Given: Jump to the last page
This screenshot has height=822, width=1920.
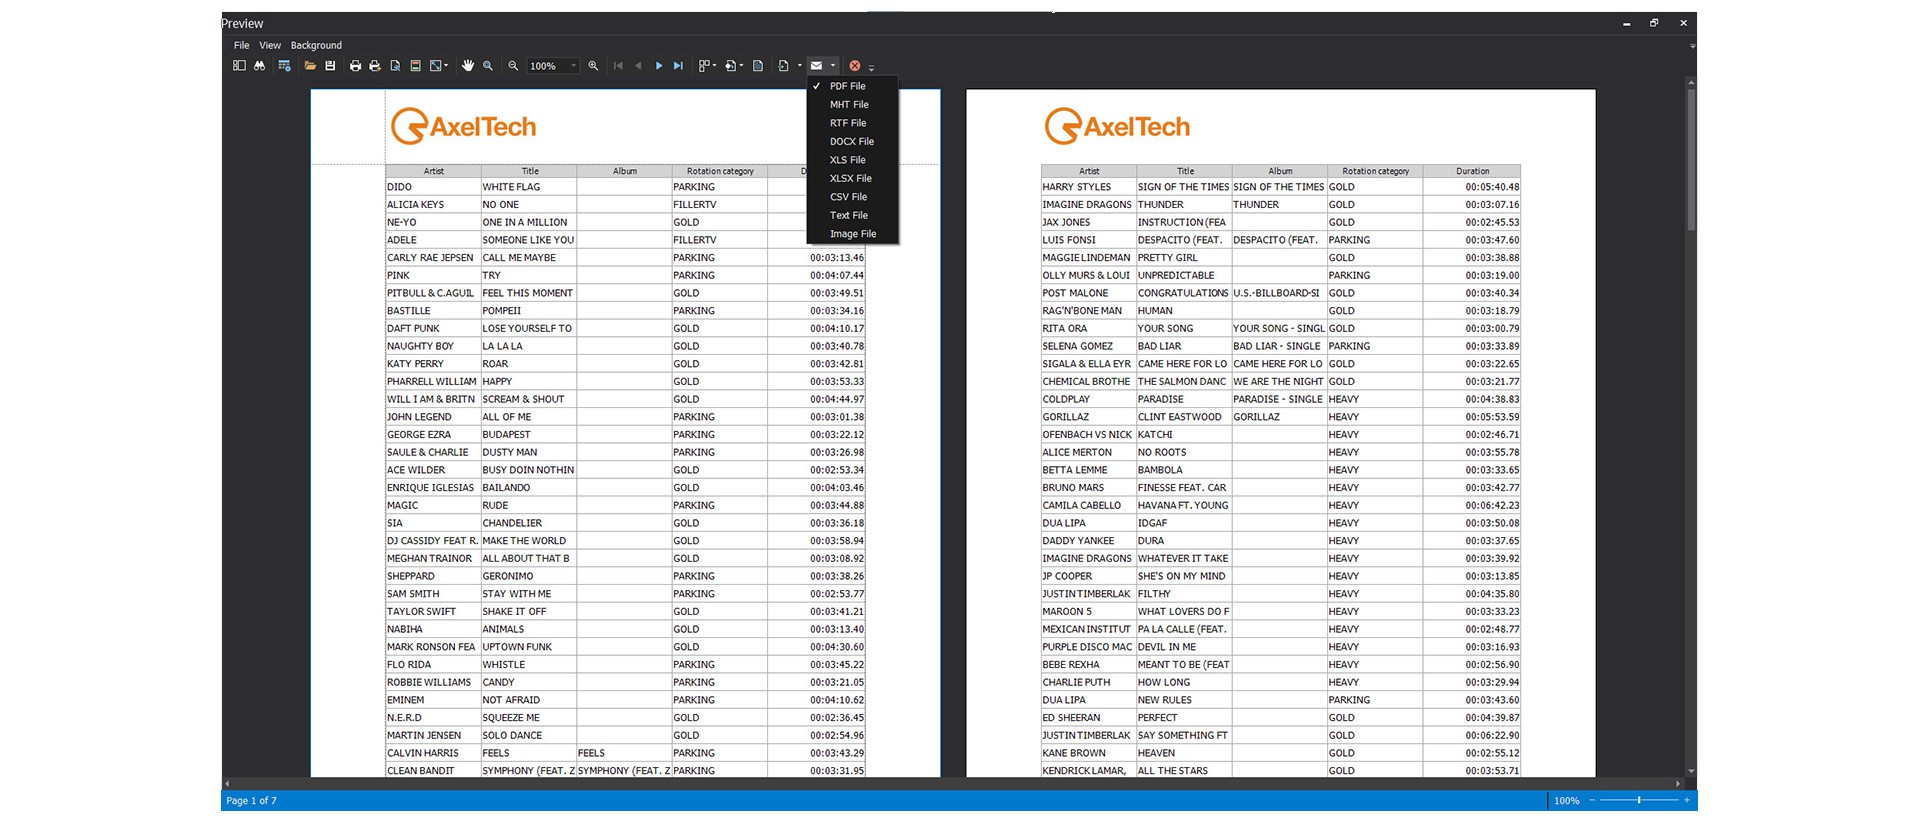Looking at the screenshot, I should (x=678, y=66).
